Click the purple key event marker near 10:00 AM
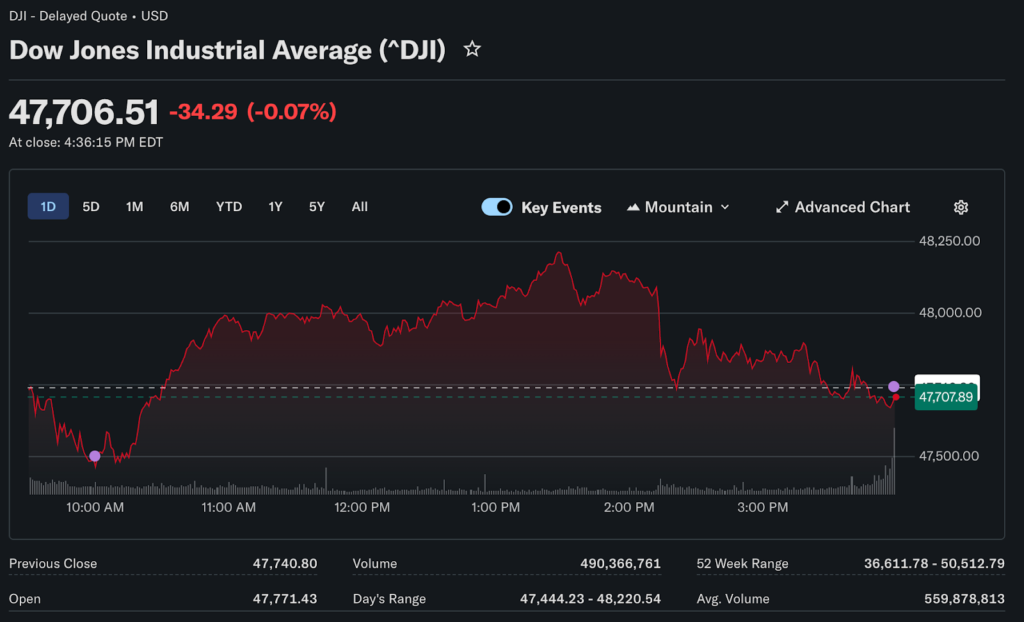Image resolution: width=1024 pixels, height=622 pixels. coord(95,456)
